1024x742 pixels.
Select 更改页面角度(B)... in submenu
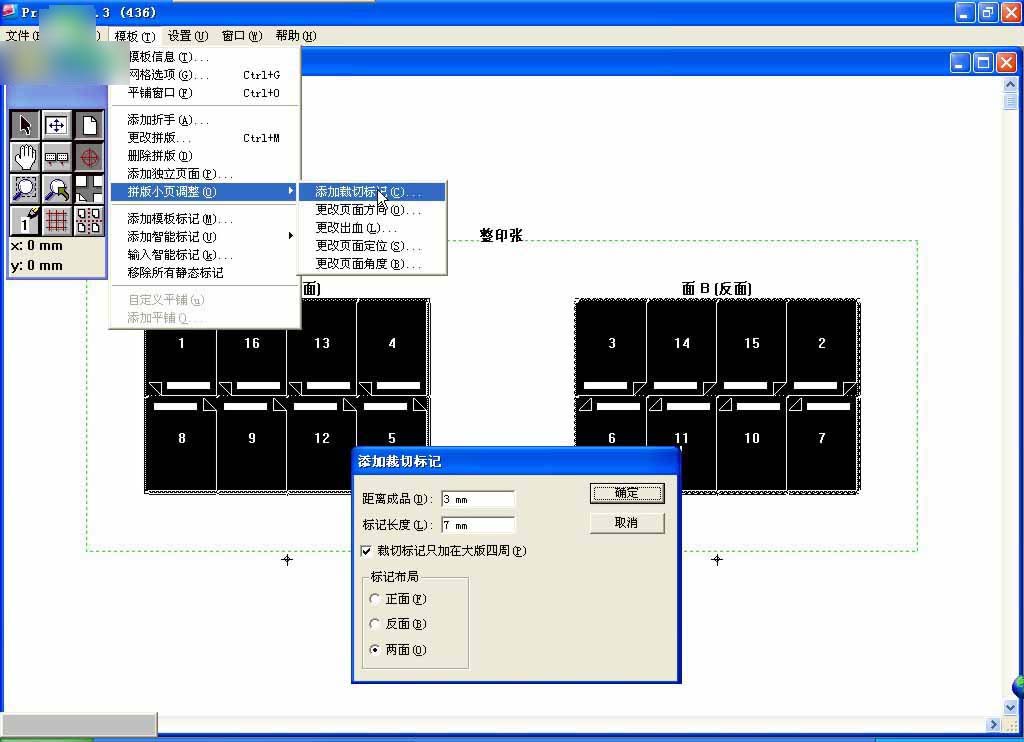372,263
